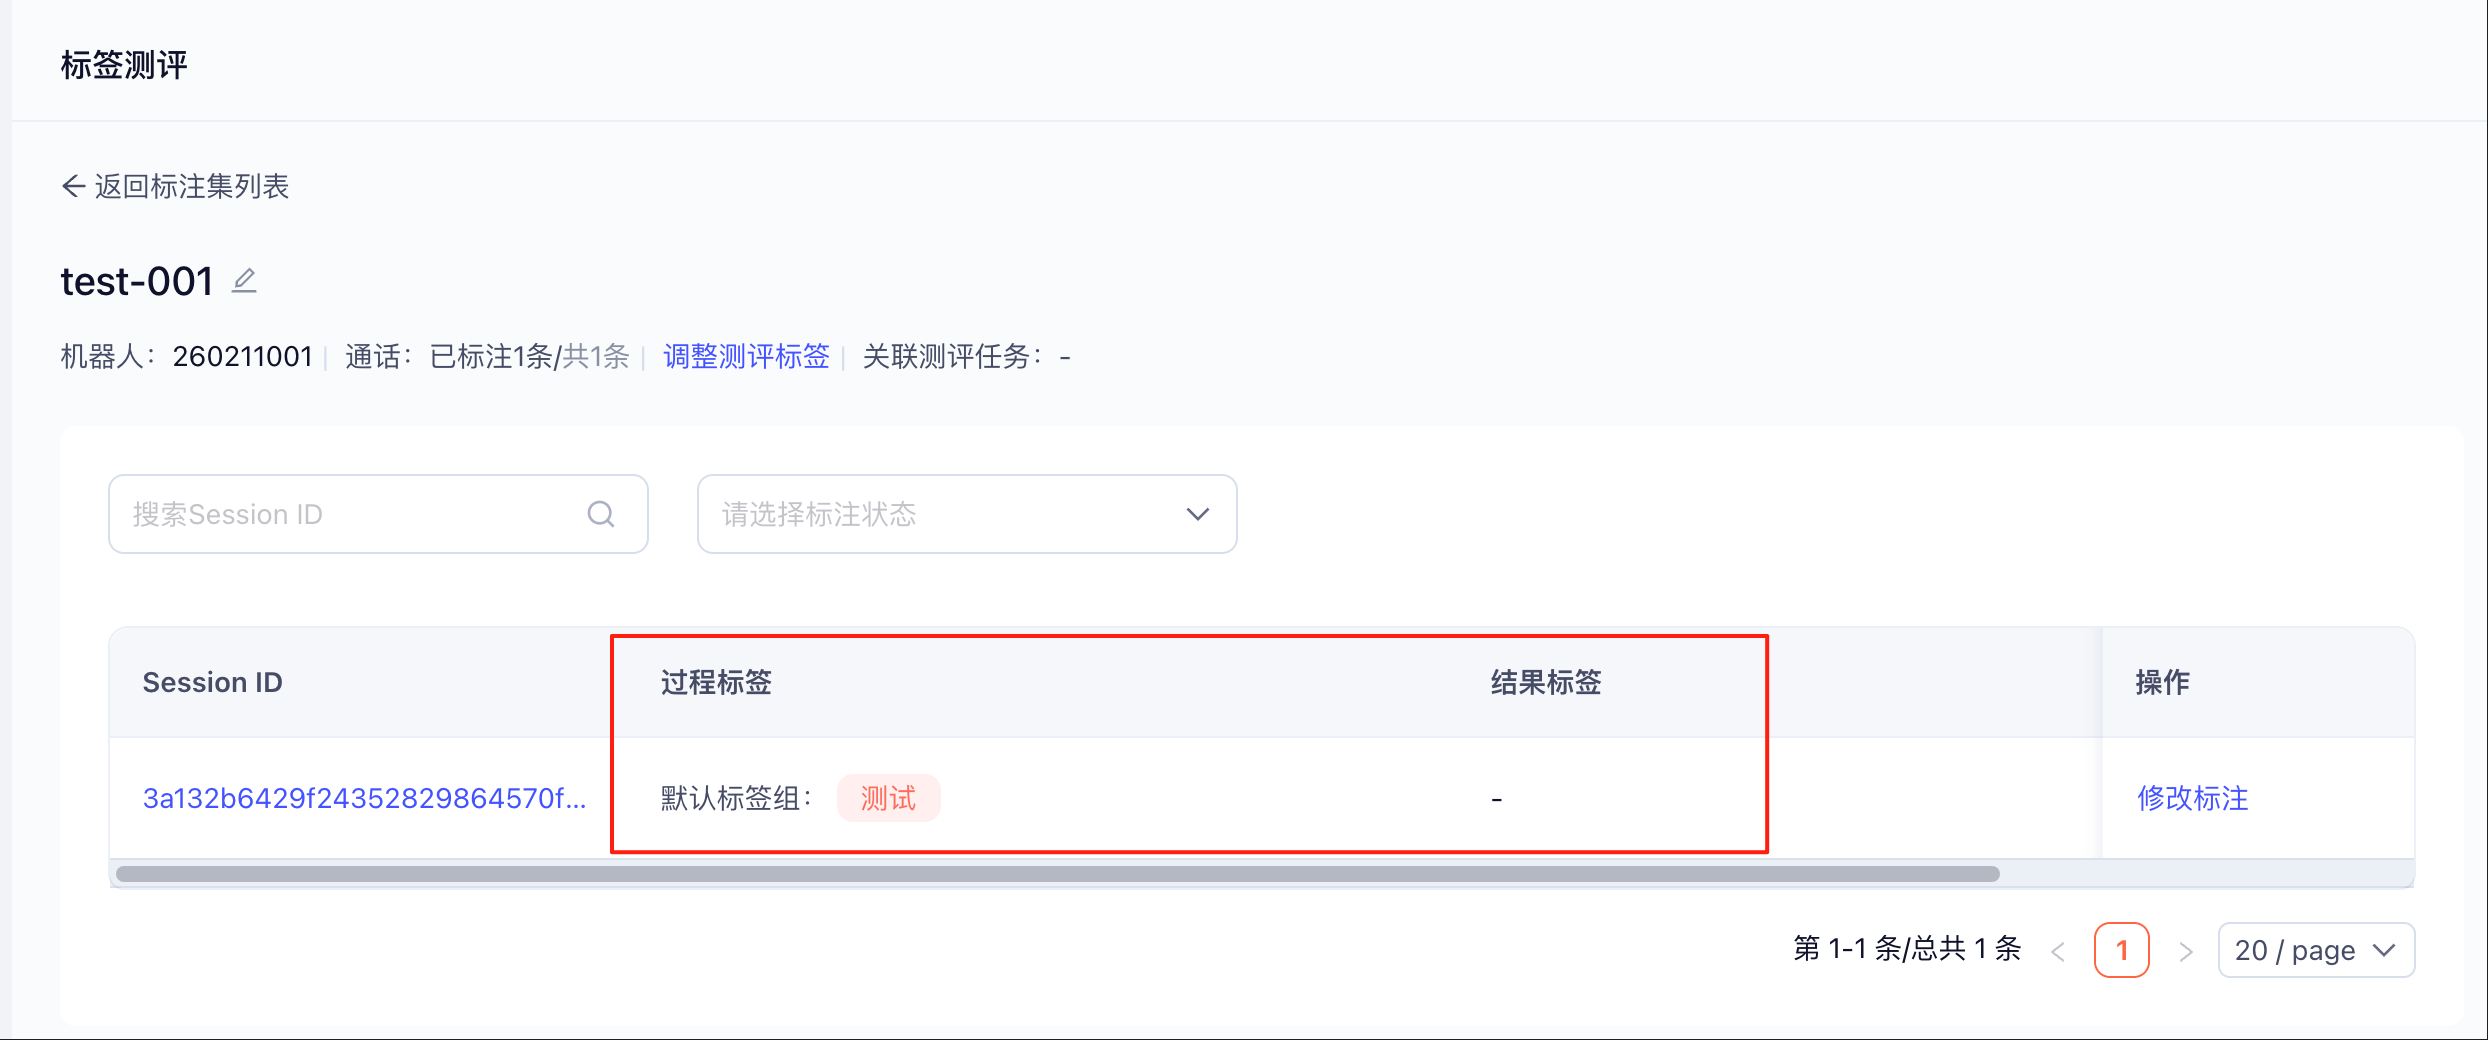Expand the 20 / page size selector
This screenshot has height=1040, width=2488.
pyautogui.click(x=2316, y=950)
